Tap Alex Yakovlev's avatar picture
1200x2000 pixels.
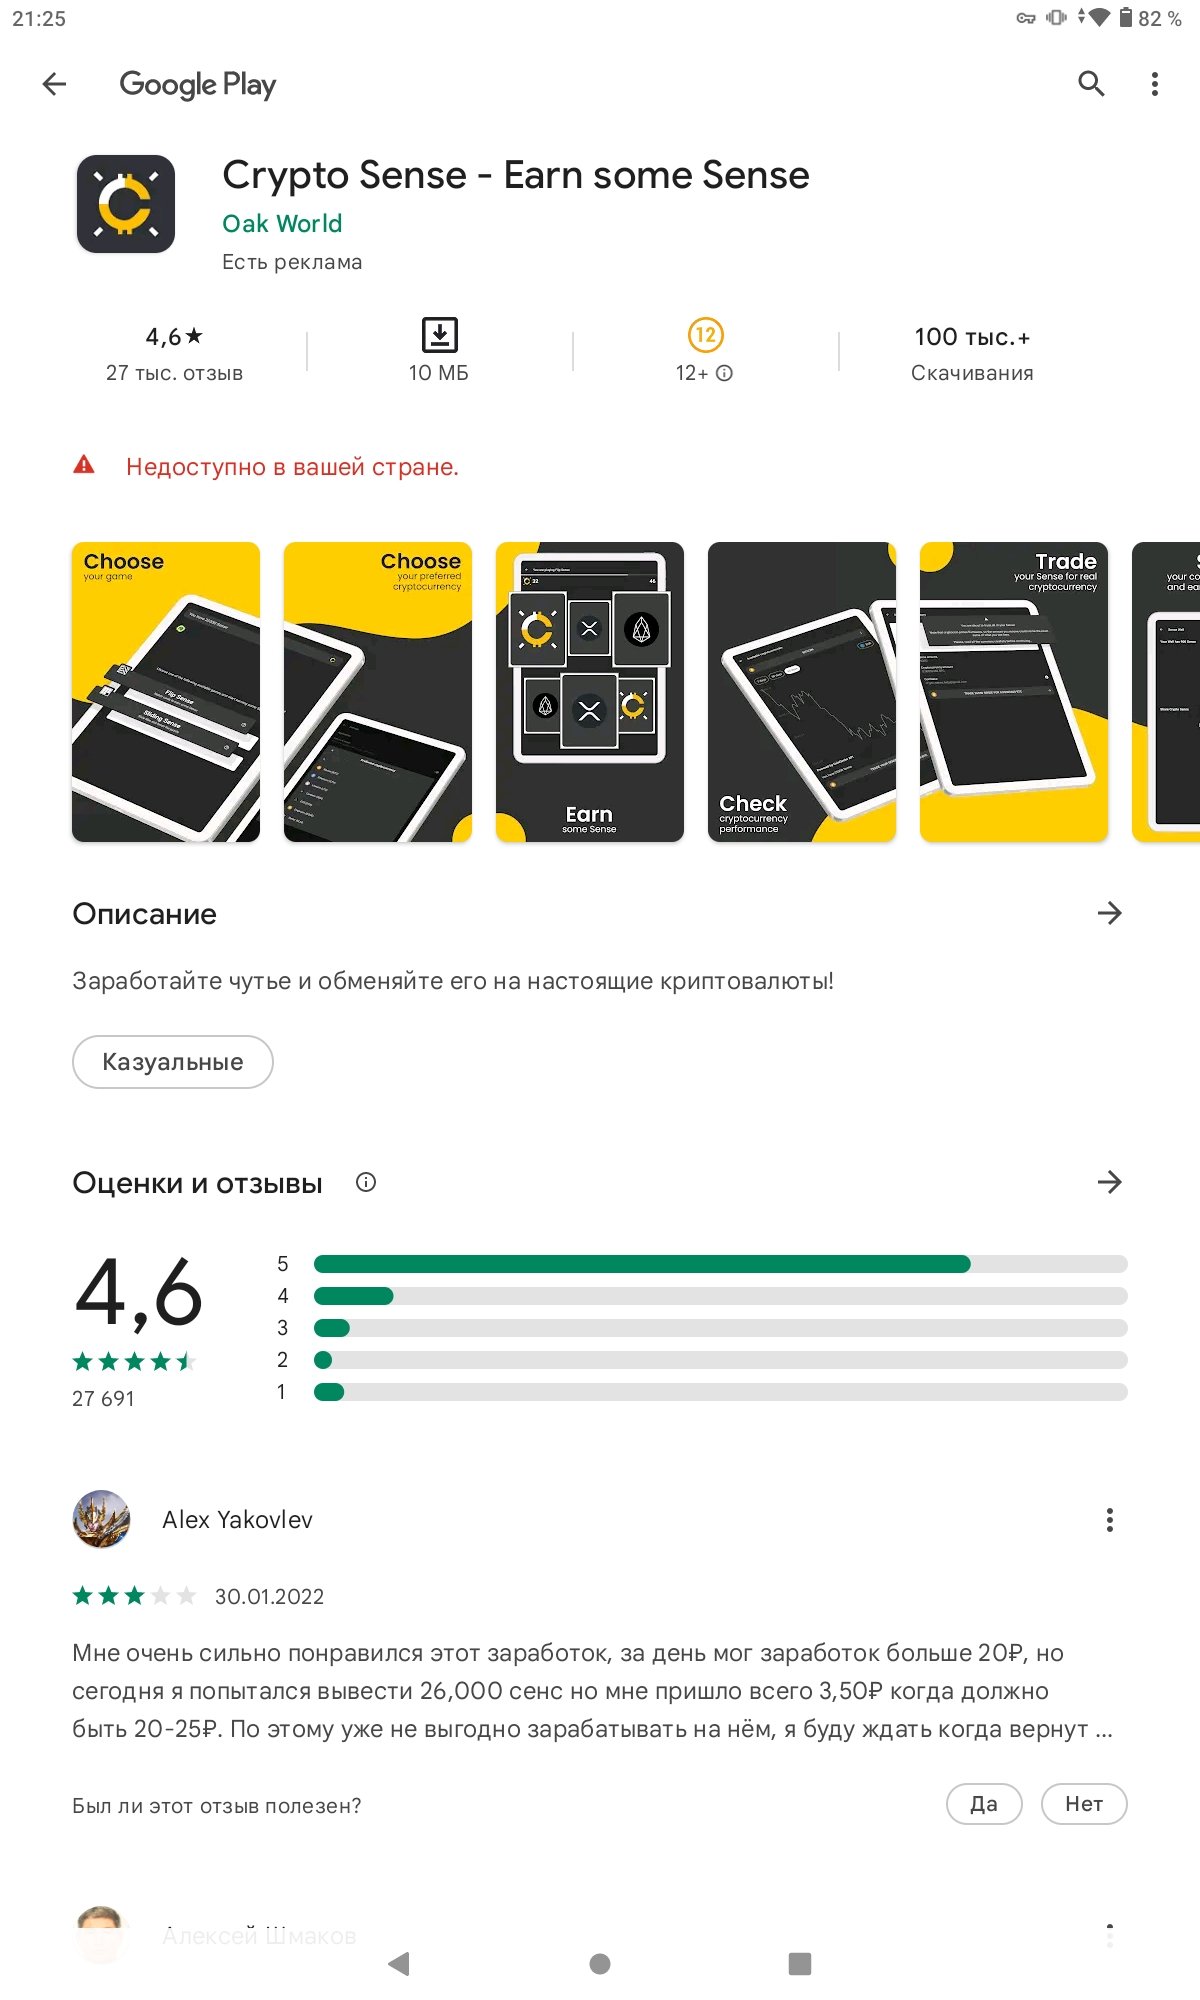pyautogui.click(x=102, y=1519)
